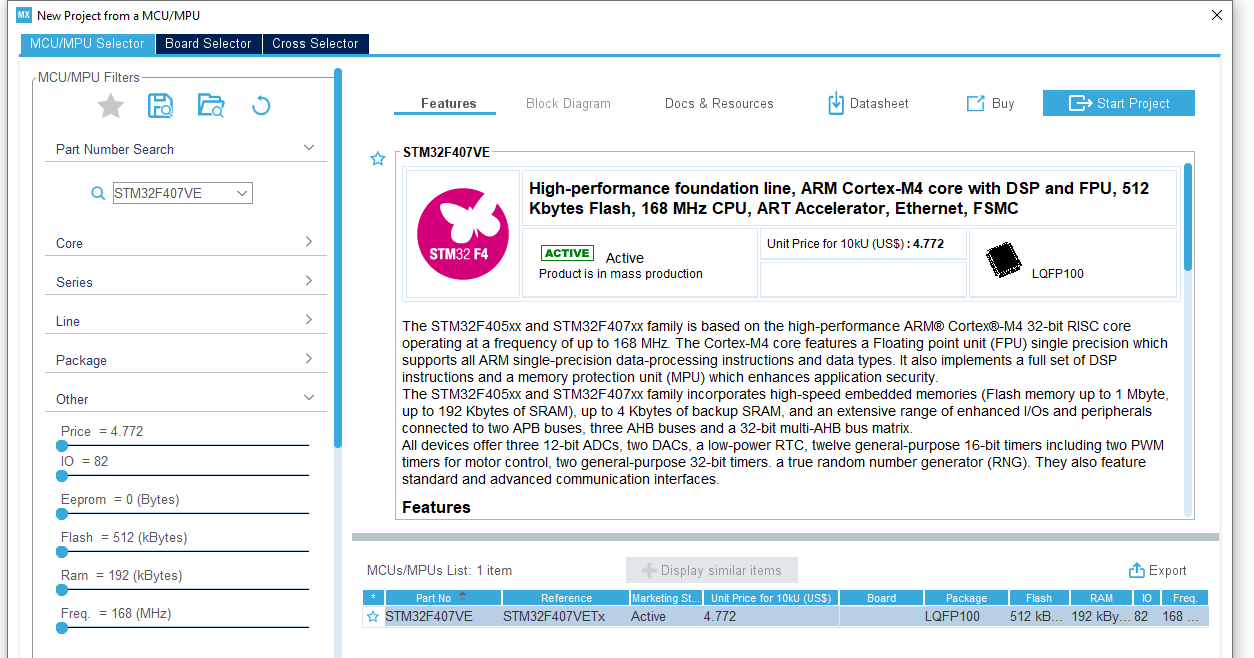Screen dimensions: 1254x658
Task: Click the green ACTIVE status badge
Action: point(567,253)
